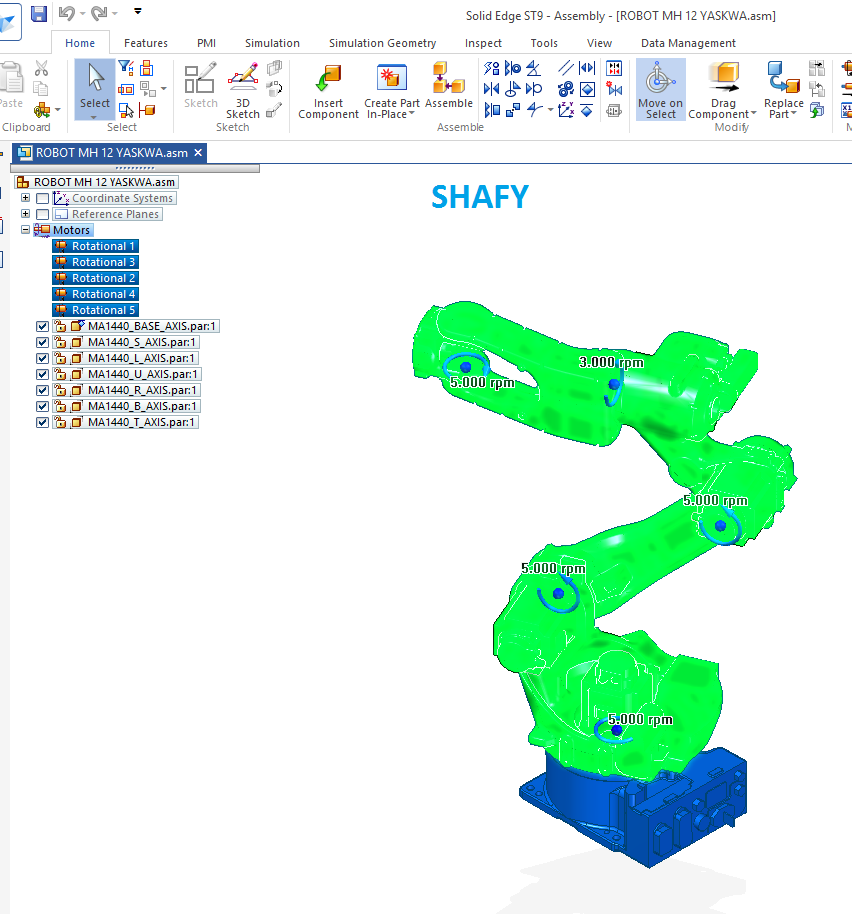Select the Gear relationship icon
Screen dimensions: 852x914
(x=565, y=89)
